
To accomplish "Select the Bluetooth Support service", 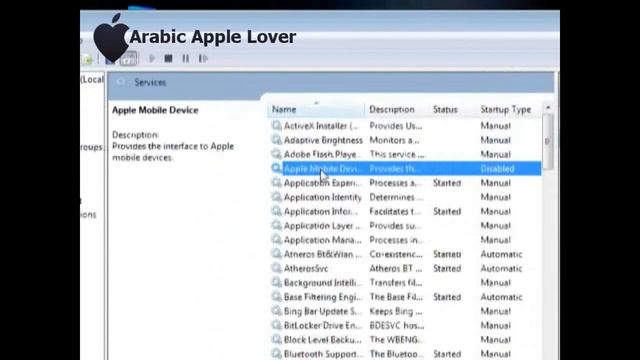I will point(405,353).
